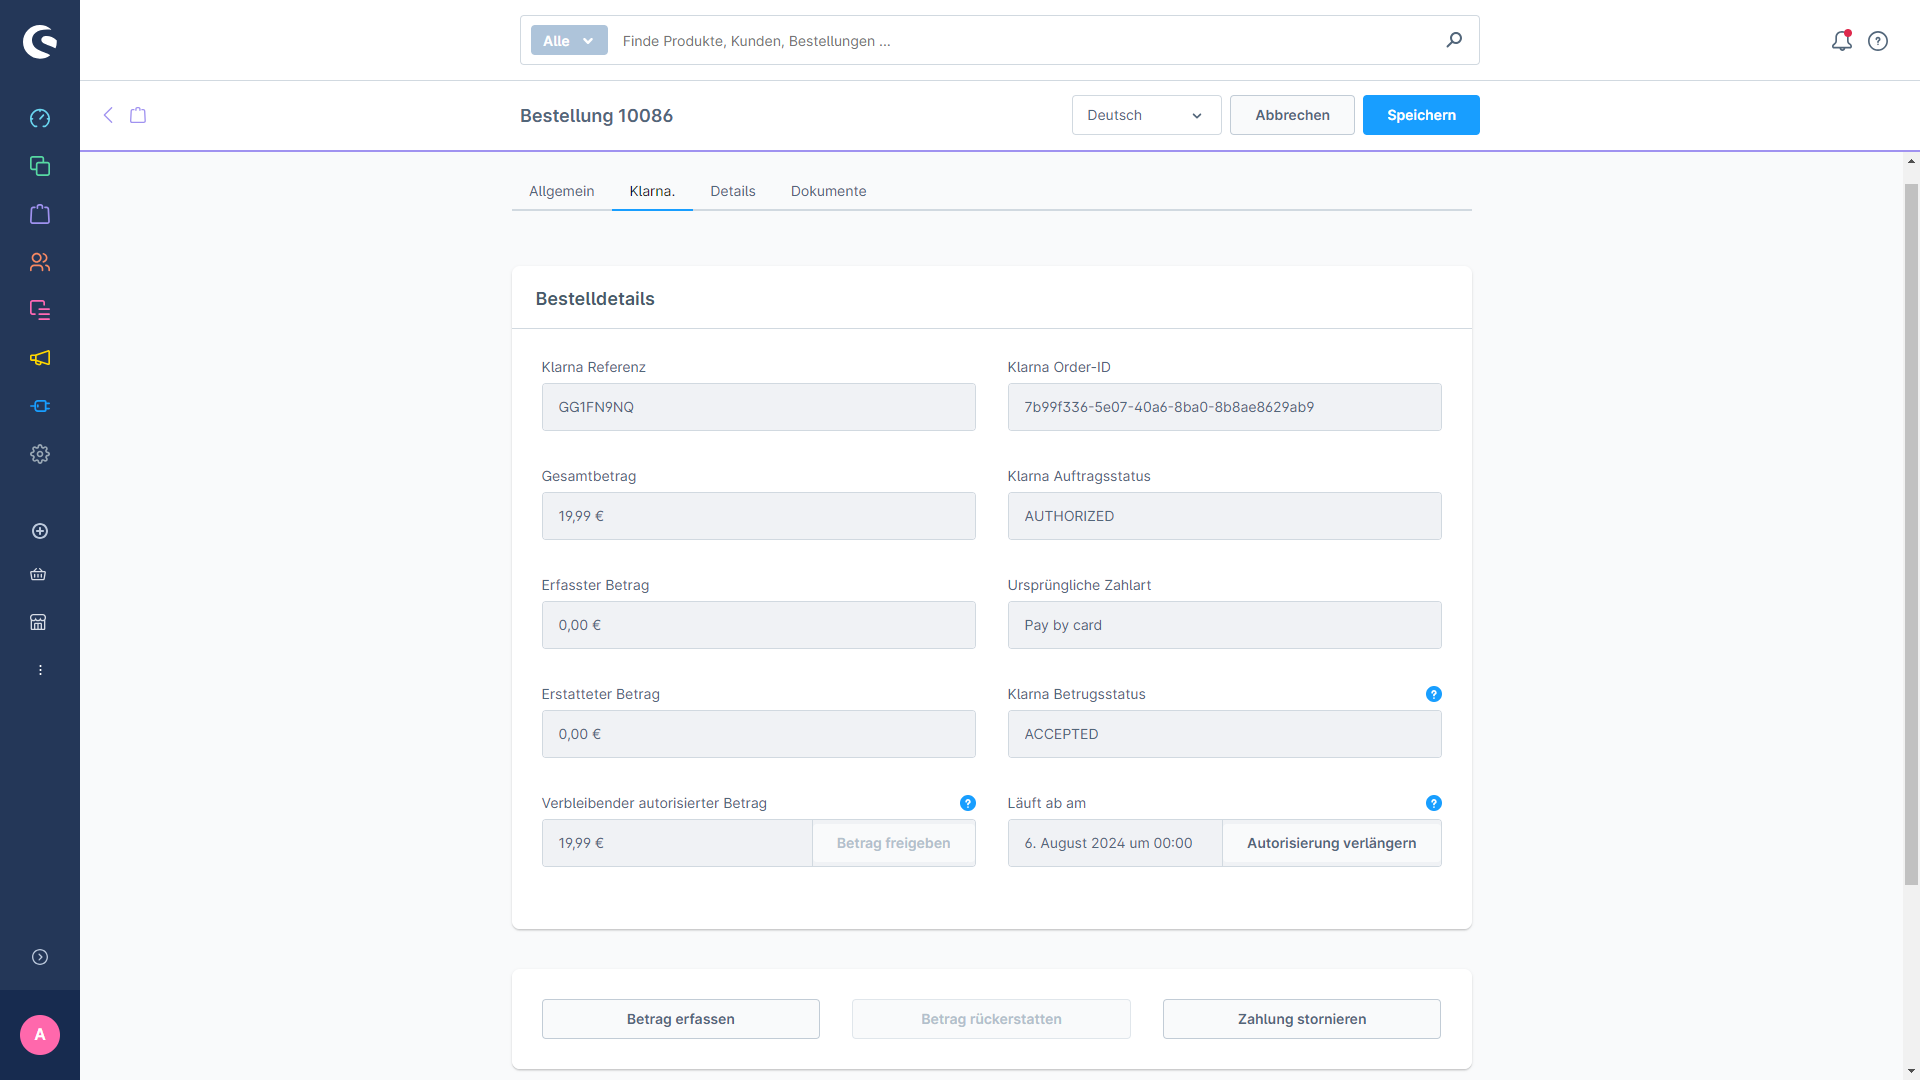Click the Betrag rückerstatten button
This screenshot has height=1080, width=1920.
(x=991, y=1019)
